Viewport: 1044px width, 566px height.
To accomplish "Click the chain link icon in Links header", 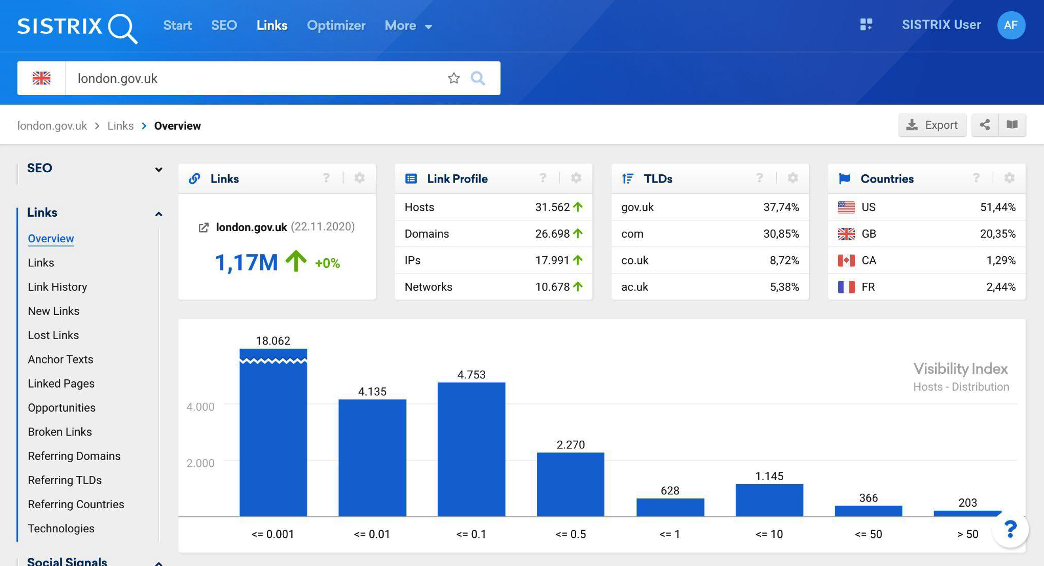I will tap(194, 178).
